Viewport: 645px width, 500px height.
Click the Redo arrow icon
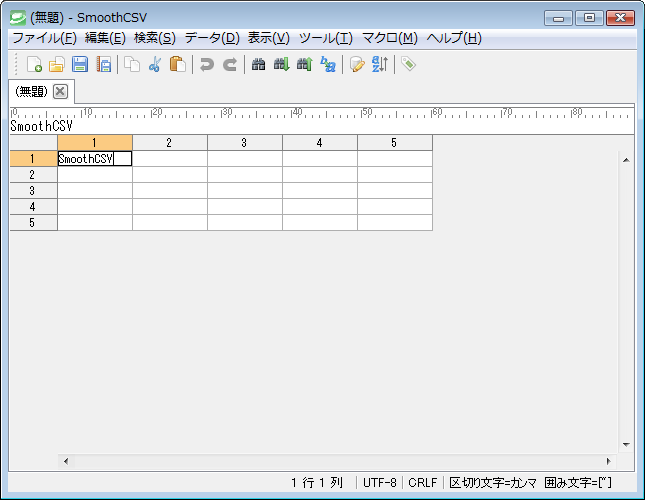point(229,65)
